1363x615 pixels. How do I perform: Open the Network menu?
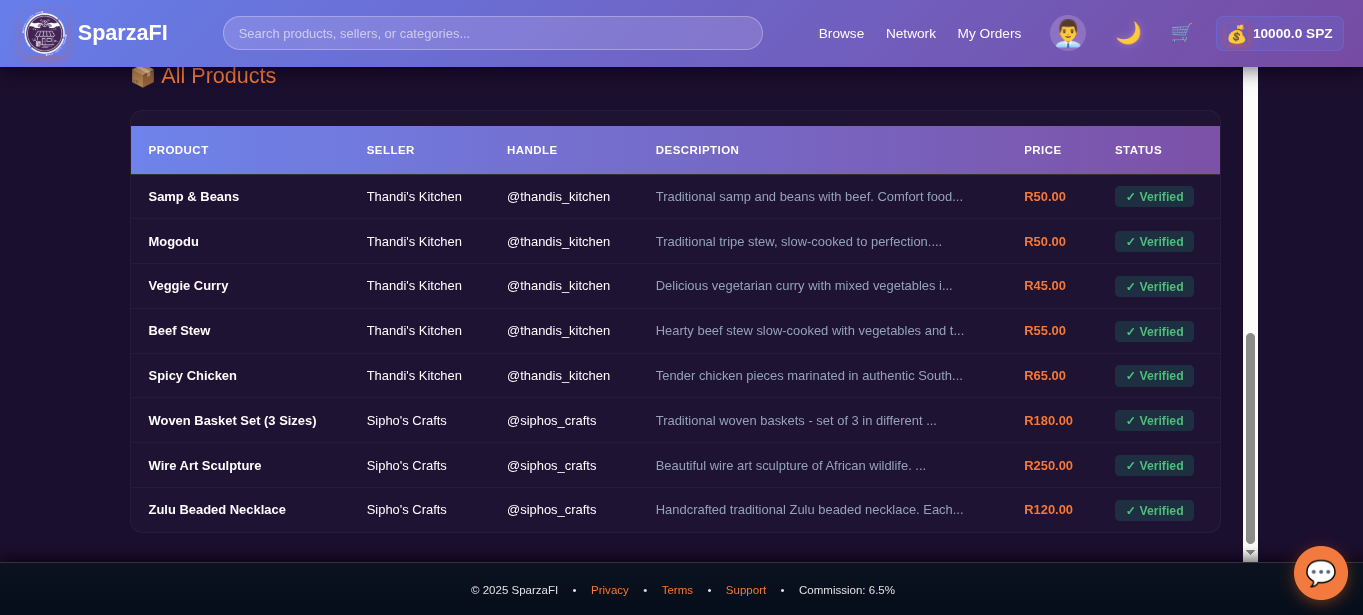[910, 33]
